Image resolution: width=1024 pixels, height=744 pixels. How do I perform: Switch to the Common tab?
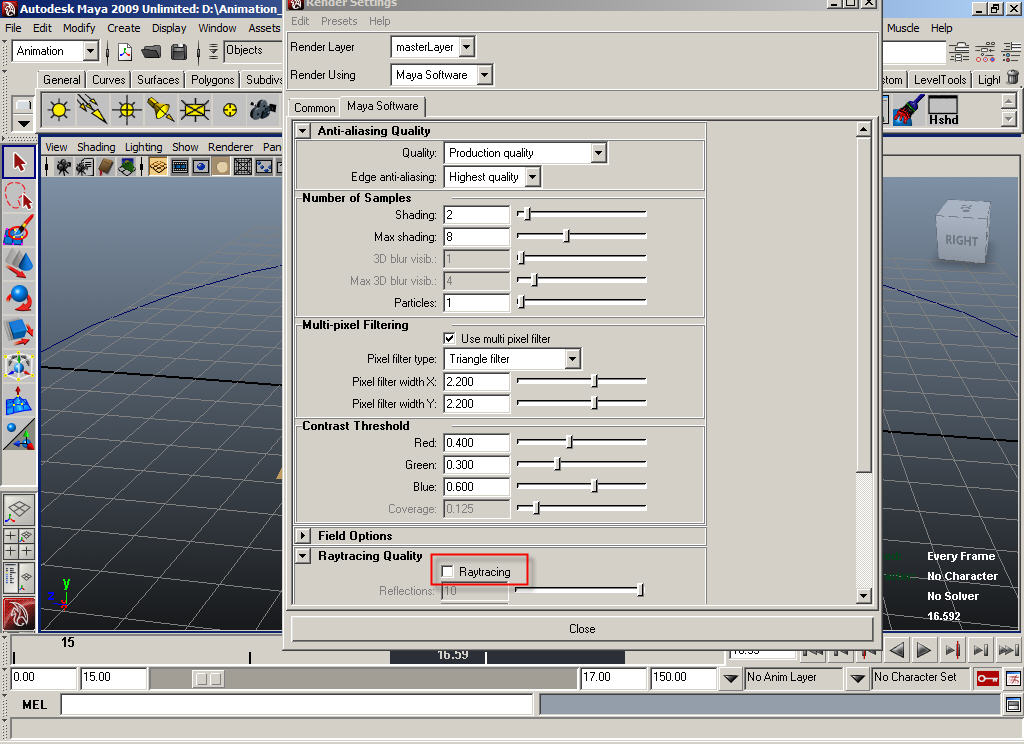click(x=314, y=108)
